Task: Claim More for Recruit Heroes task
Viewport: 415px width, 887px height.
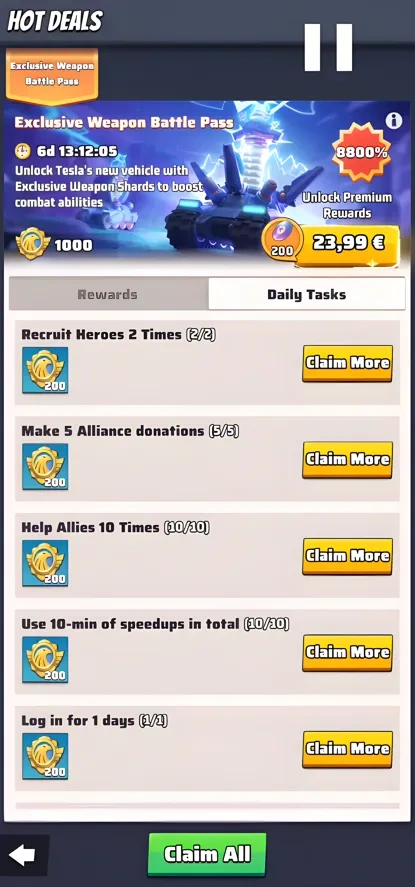Action: click(347, 363)
